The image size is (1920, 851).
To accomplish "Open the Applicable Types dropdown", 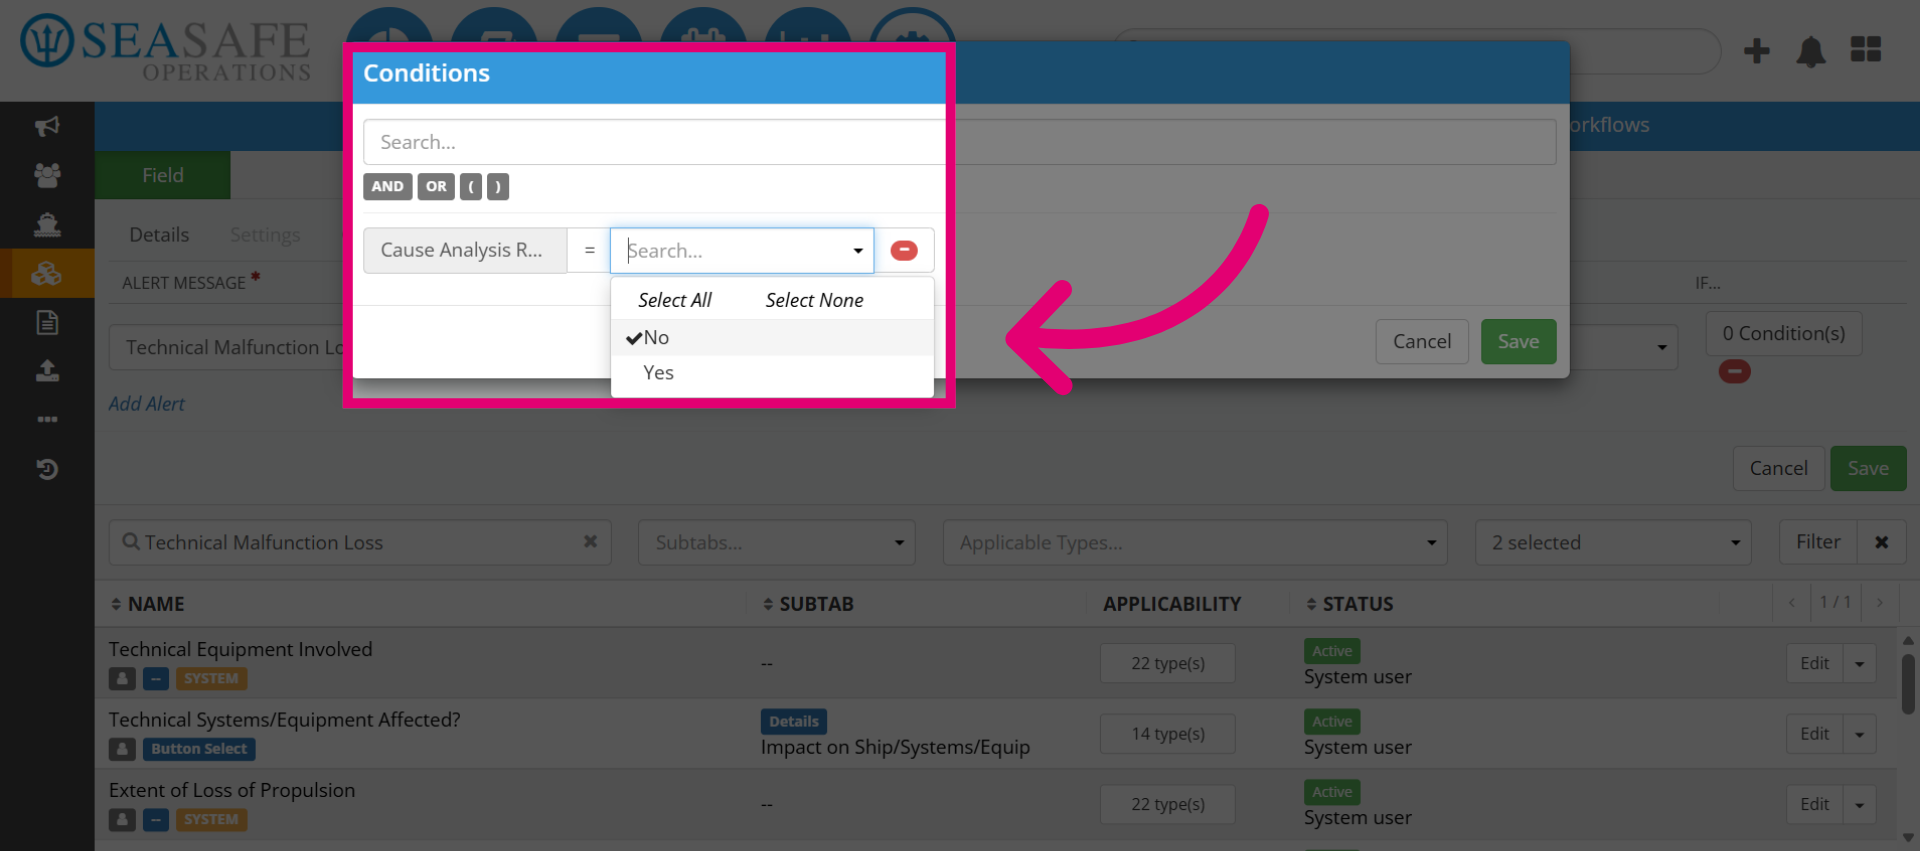I will click(x=1195, y=542).
